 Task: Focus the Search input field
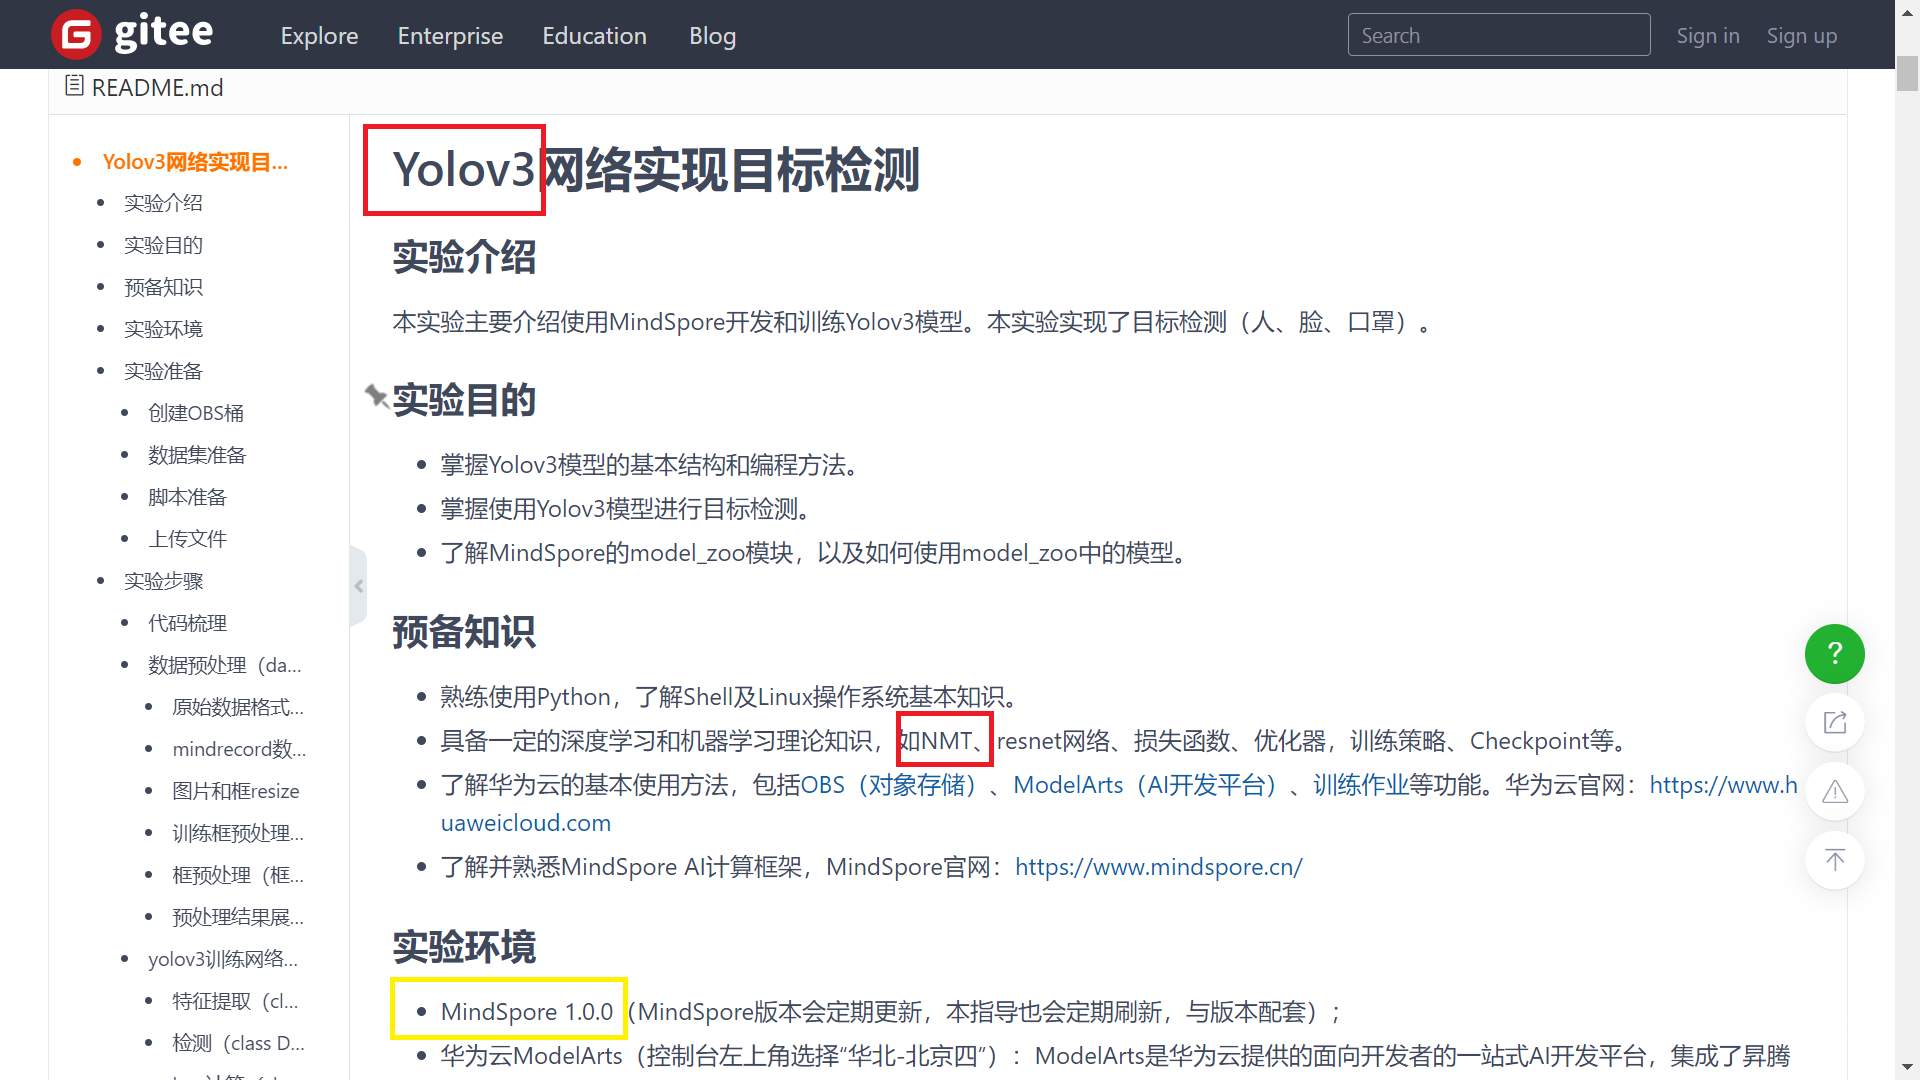(1498, 35)
